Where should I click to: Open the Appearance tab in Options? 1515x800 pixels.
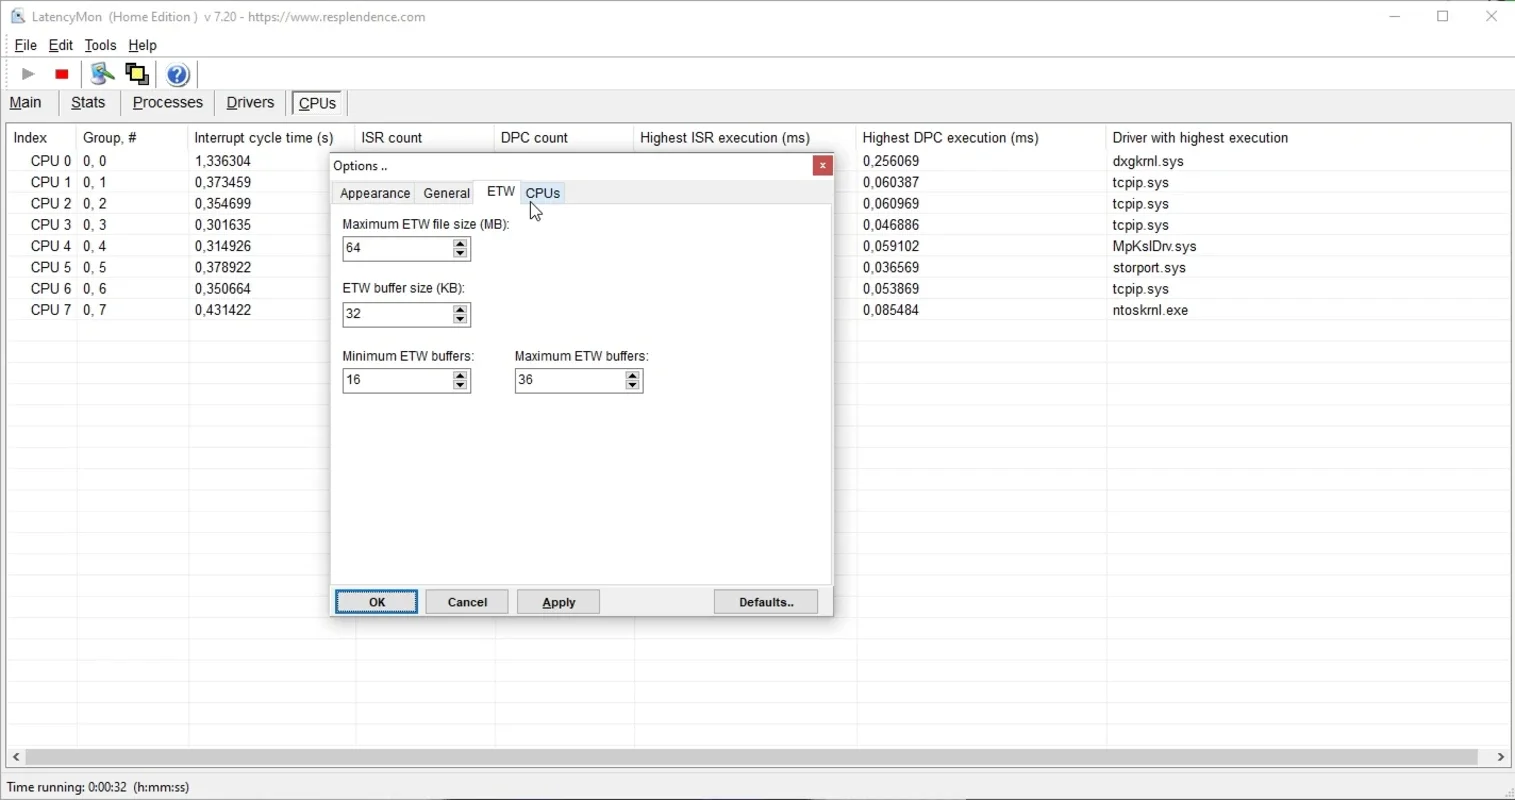[375, 194]
